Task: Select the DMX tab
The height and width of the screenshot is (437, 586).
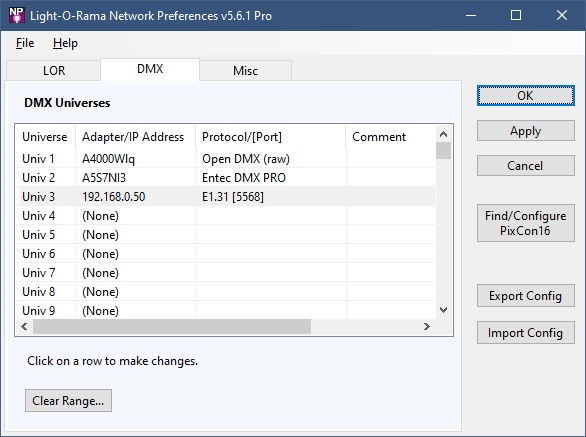Action: coord(150,69)
